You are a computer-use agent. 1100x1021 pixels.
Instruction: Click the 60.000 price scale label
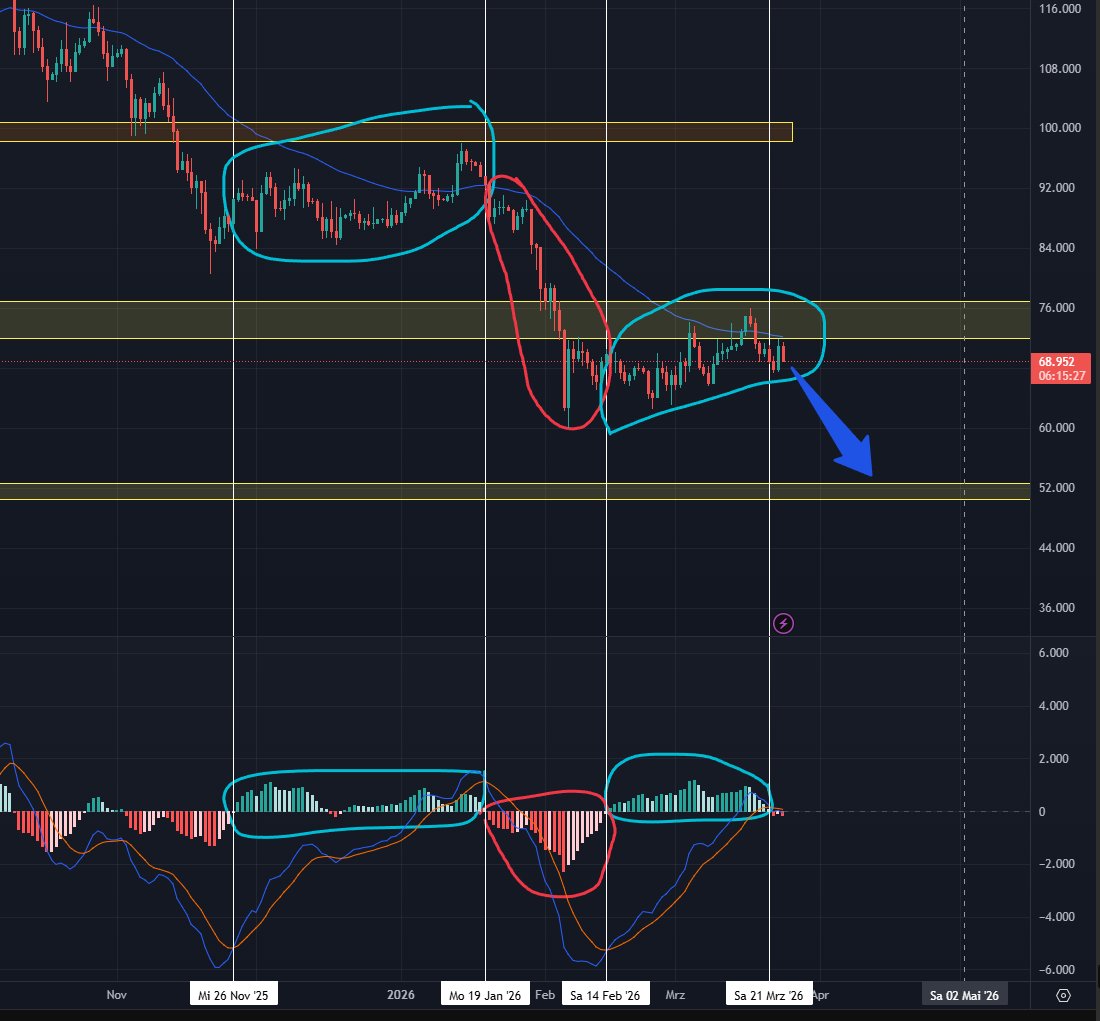coord(1057,427)
